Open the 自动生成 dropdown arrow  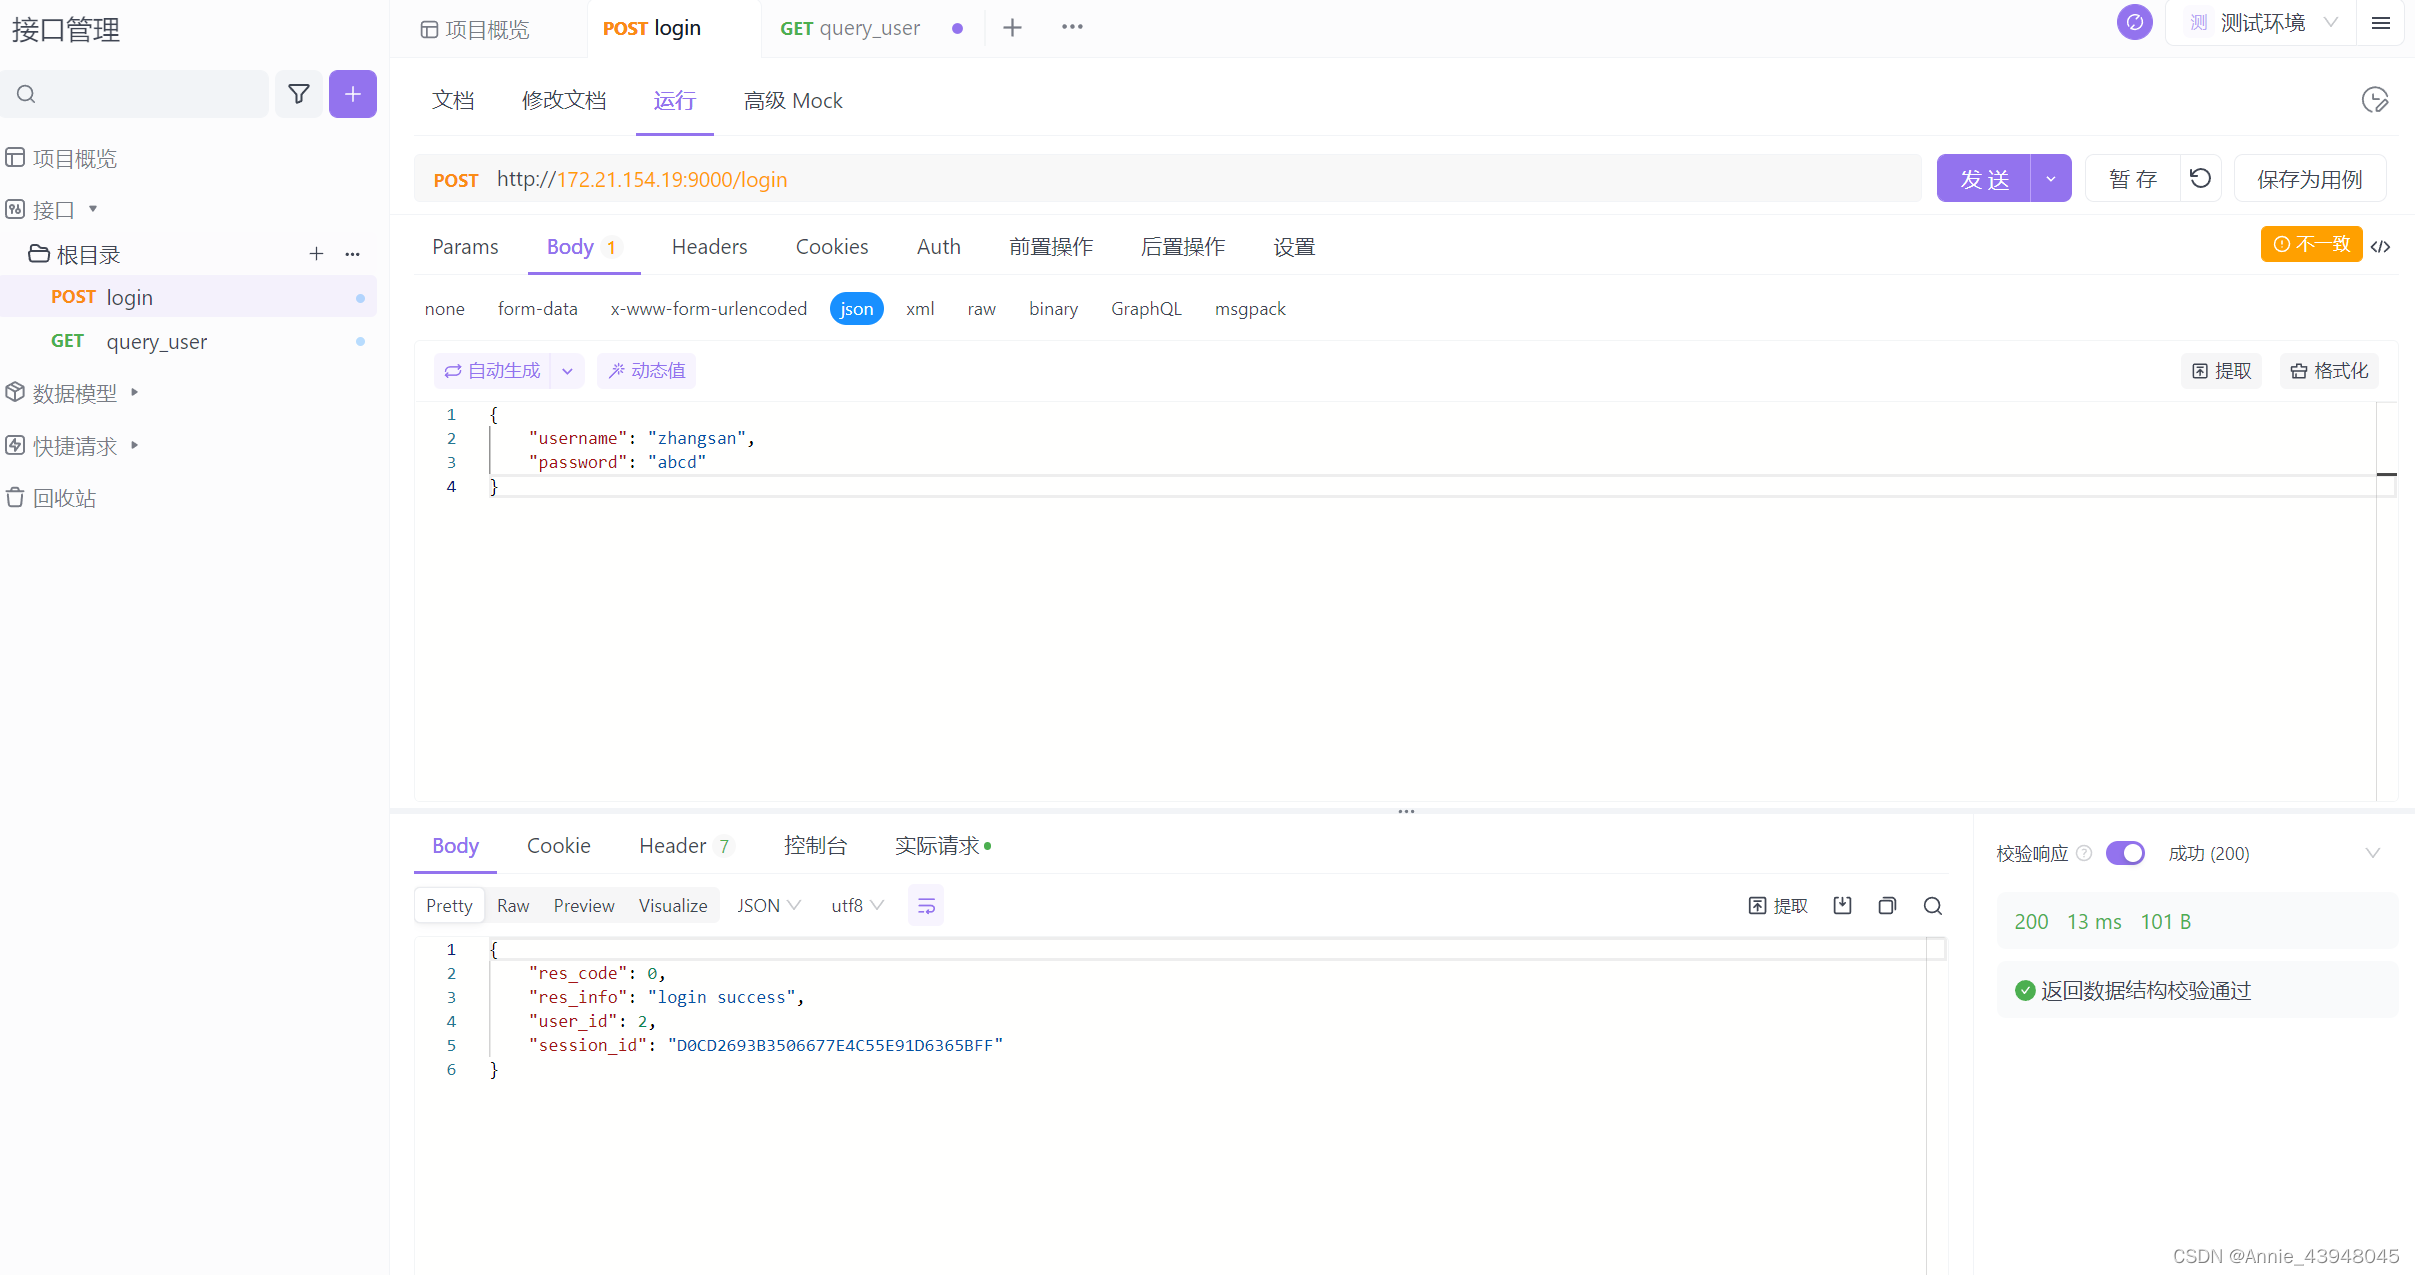[x=567, y=371]
